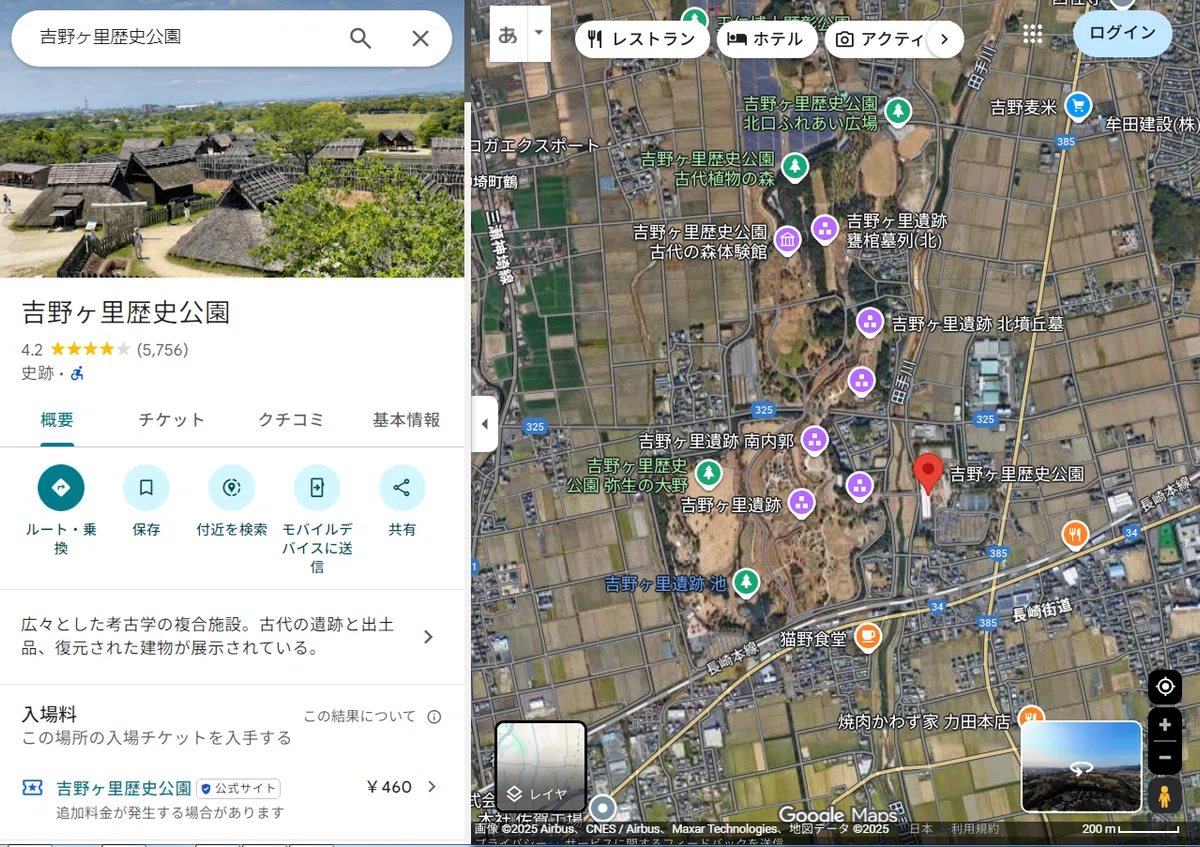
Task: Open the dropdown arrow beside あ
Action: click(x=539, y=32)
